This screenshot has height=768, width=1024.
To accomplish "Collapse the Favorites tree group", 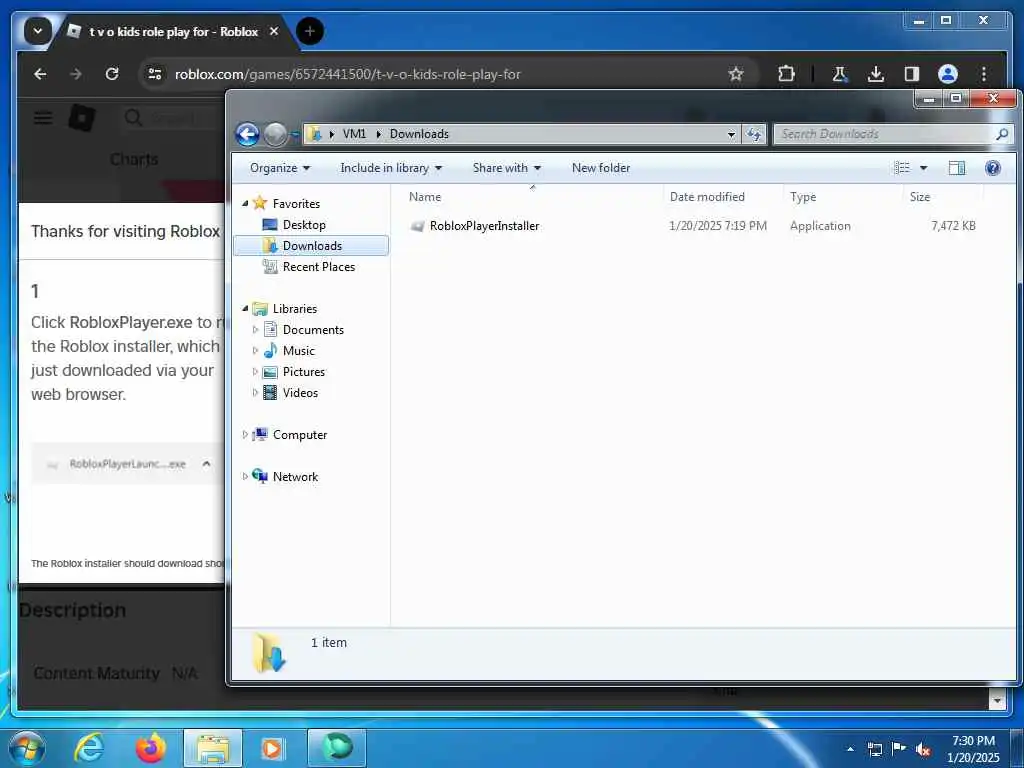I will click(246, 203).
